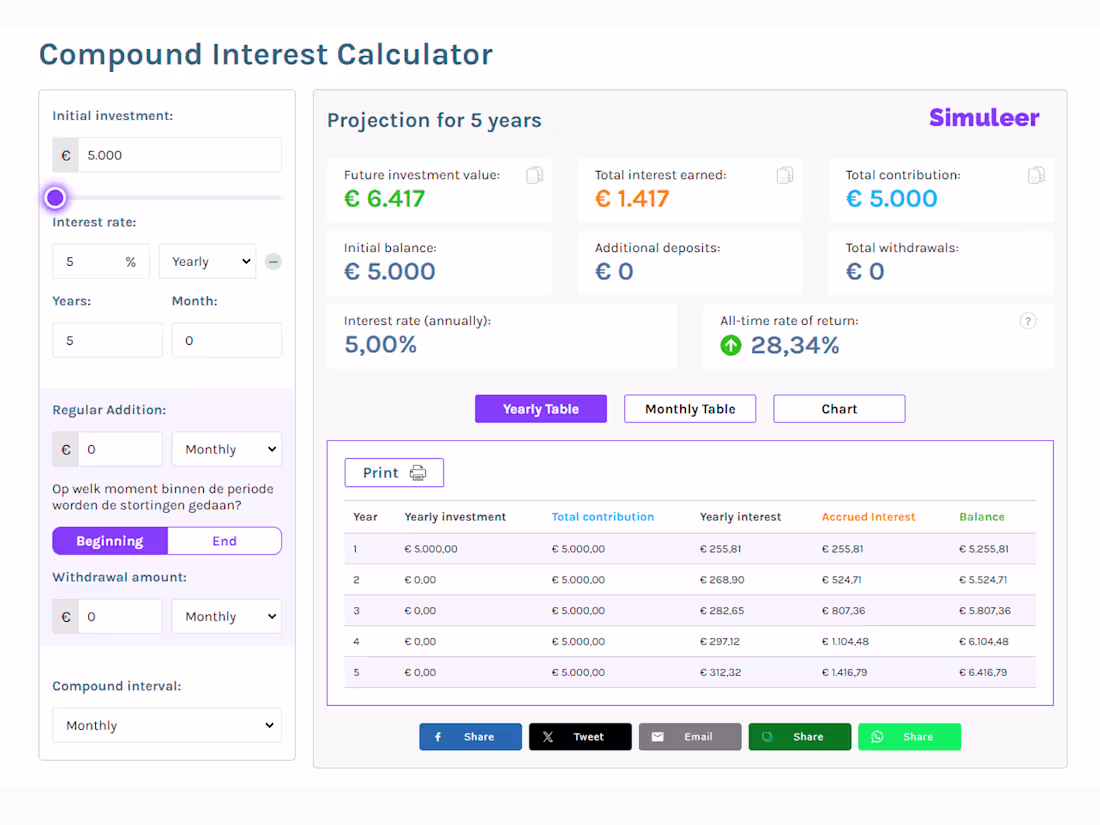Click the € 1.417 total interest amount
The image size is (1100, 825).
point(632,199)
